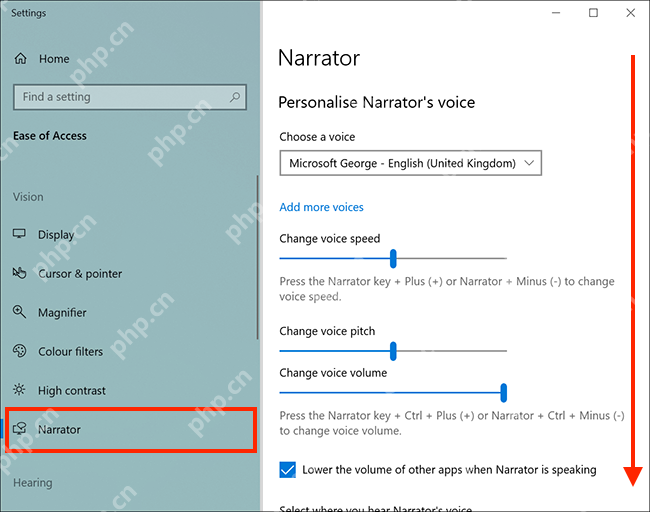This screenshot has width=650, height=512.
Task: Maximize the Settings window
Action: coord(593,13)
